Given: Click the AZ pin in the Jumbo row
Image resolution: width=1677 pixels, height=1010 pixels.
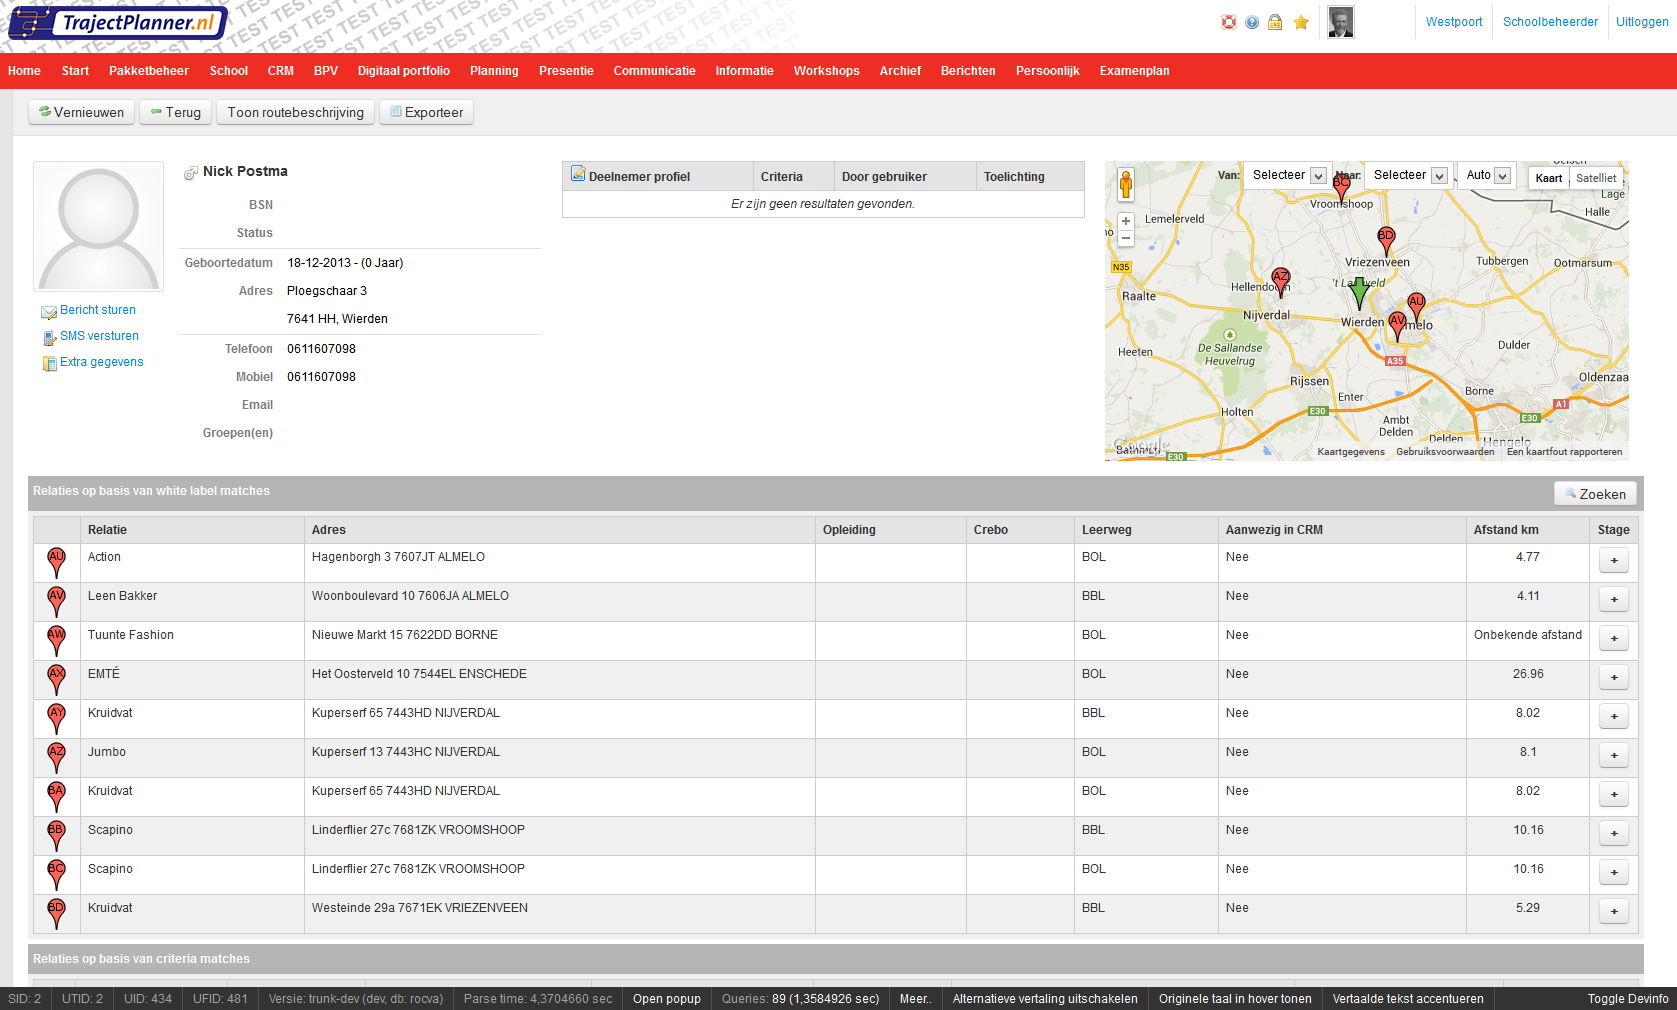Looking at the screenshot, I should pyautogui.click(x=56, y=758).
